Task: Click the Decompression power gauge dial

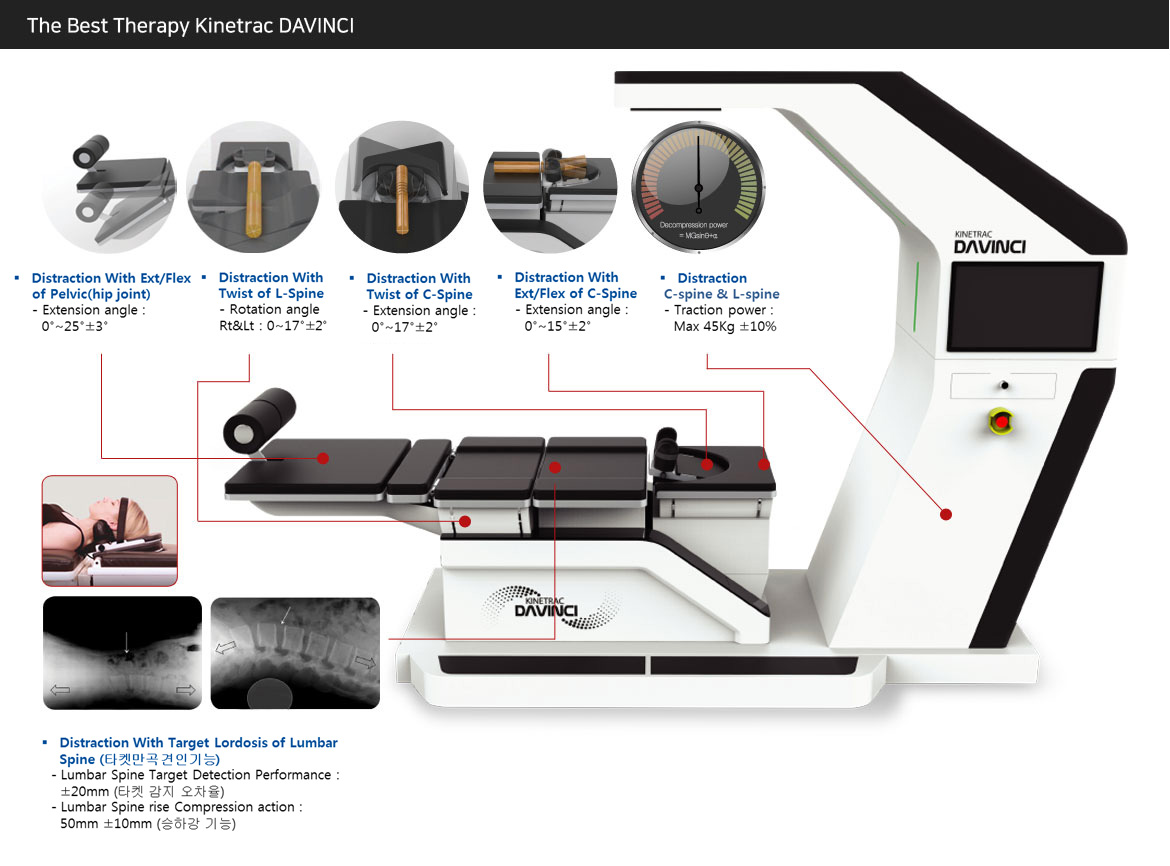Action: 698,188
